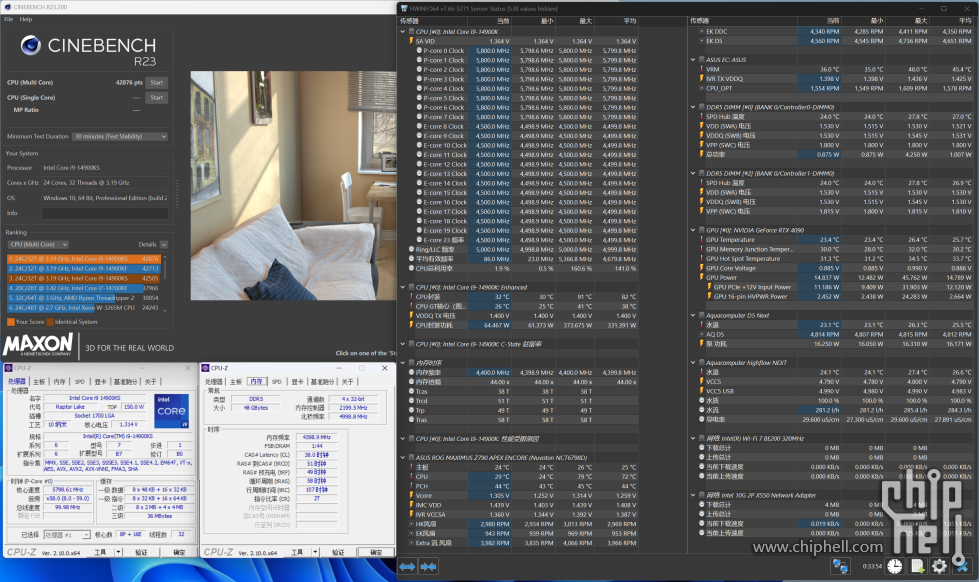The image size is (979, 582).
Task: Click sensor icon for Tcas row
Action: point(411,392)
